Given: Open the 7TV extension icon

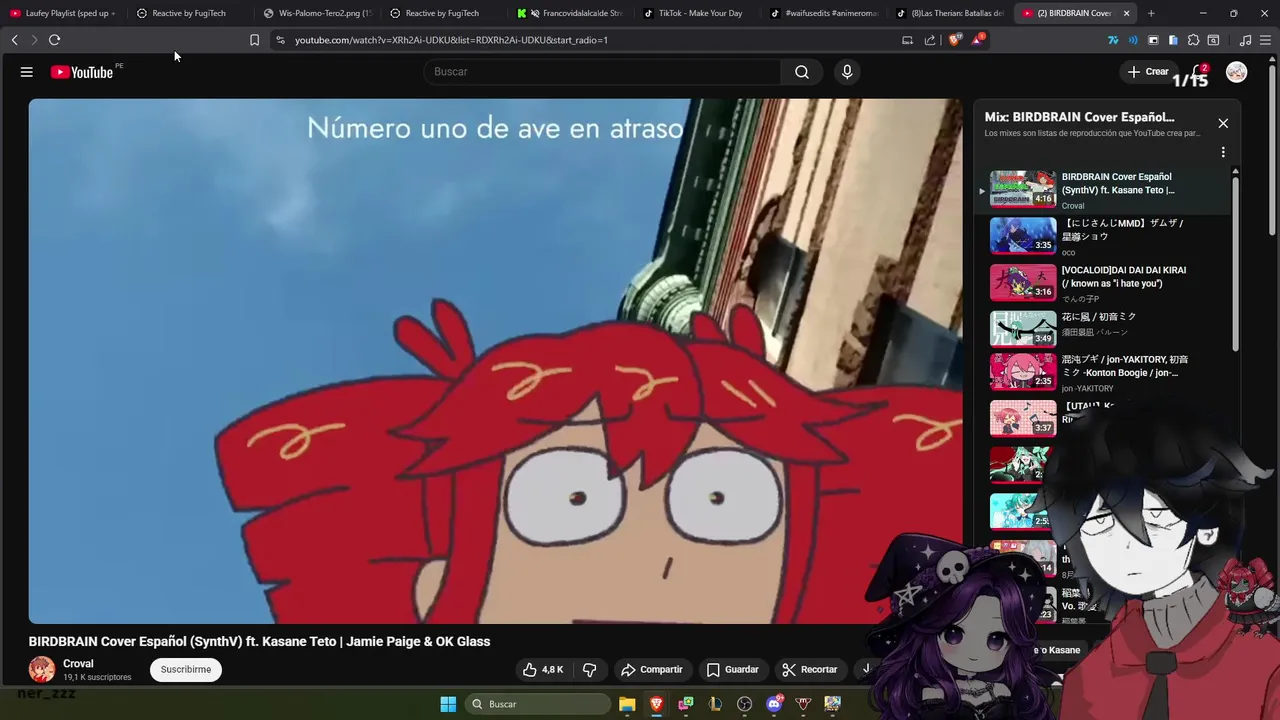Looking at the screenshot, I should pyautogui.click(x=1113, y=40).
